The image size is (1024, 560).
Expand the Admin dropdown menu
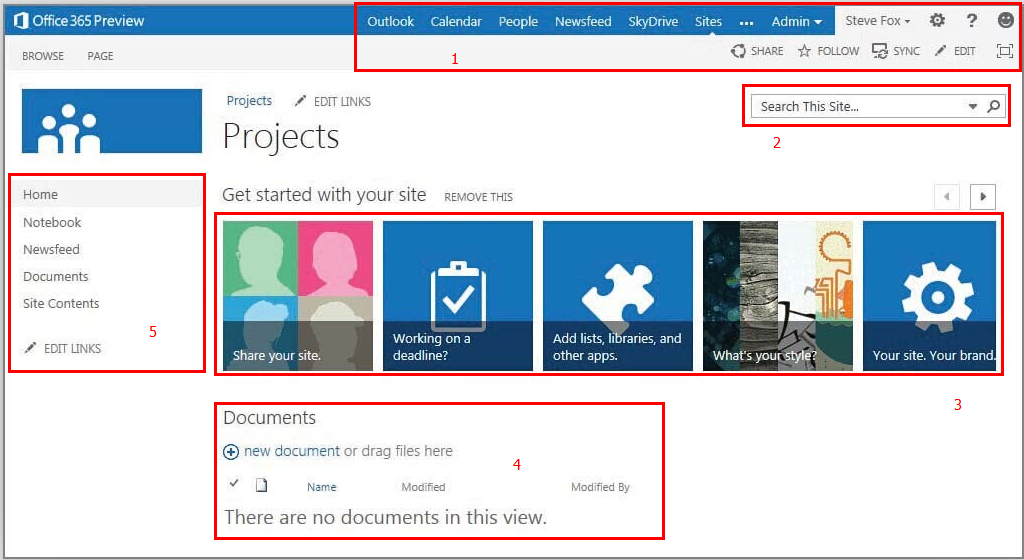(x=797, y=21)
